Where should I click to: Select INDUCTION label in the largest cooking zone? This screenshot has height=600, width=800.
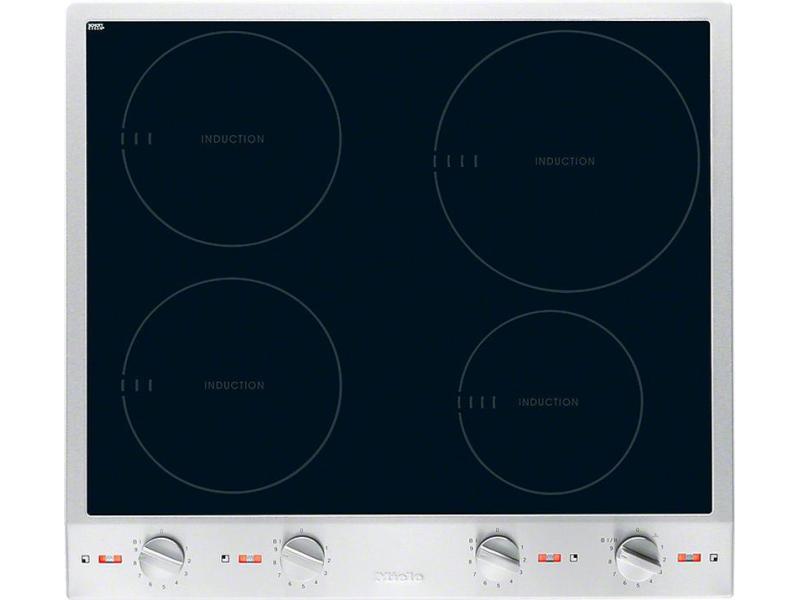pos(565,161)
